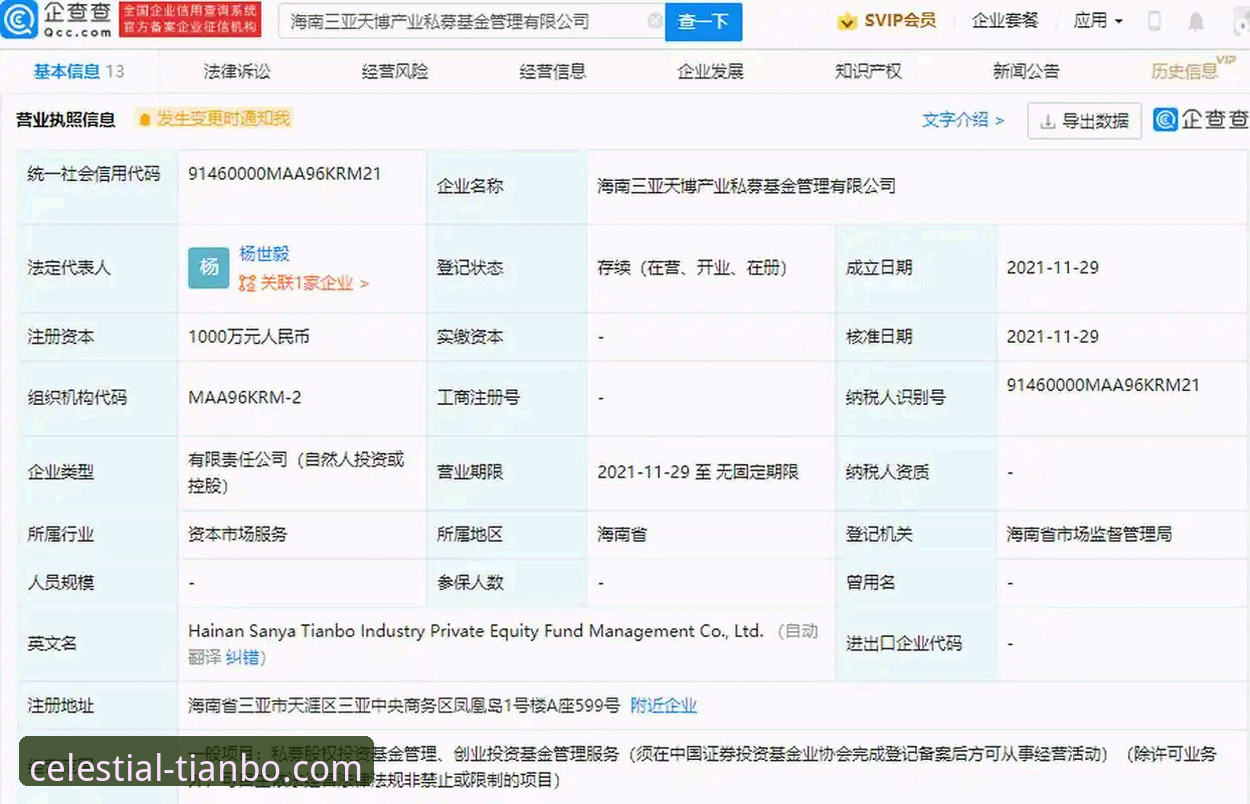Clear the search box with the X icon
This screenshot has height=804, width=1250.
pos(655,21)
